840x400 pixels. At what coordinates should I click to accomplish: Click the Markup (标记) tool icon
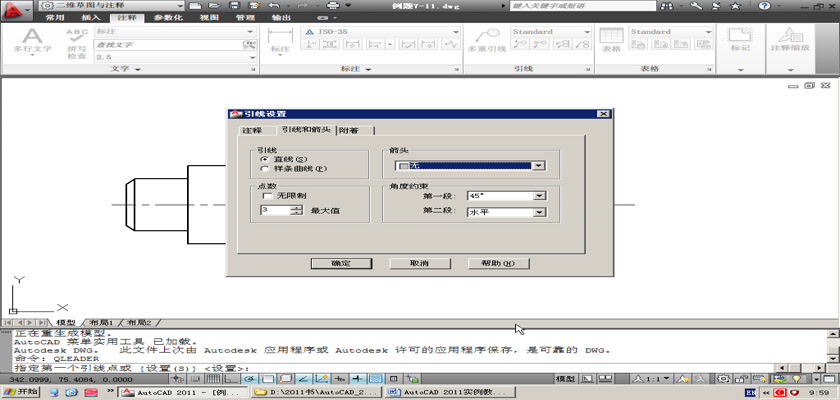point(740,40)
